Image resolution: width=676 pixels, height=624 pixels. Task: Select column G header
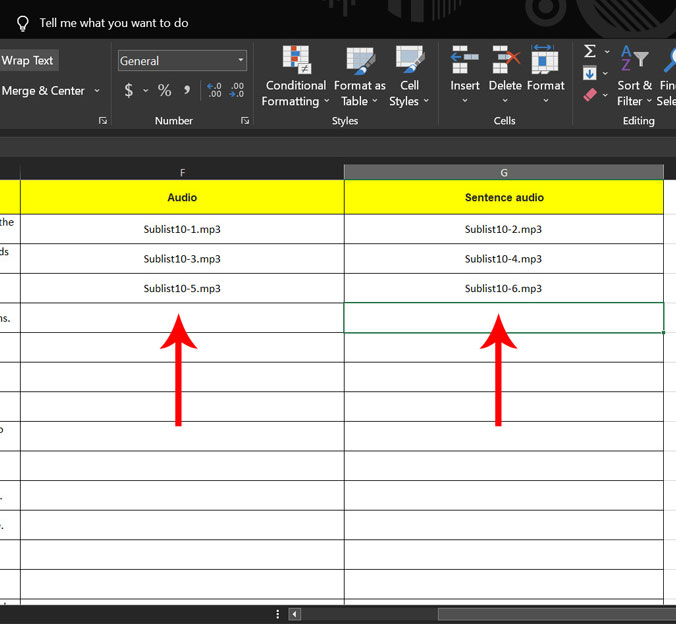[504, 172]
